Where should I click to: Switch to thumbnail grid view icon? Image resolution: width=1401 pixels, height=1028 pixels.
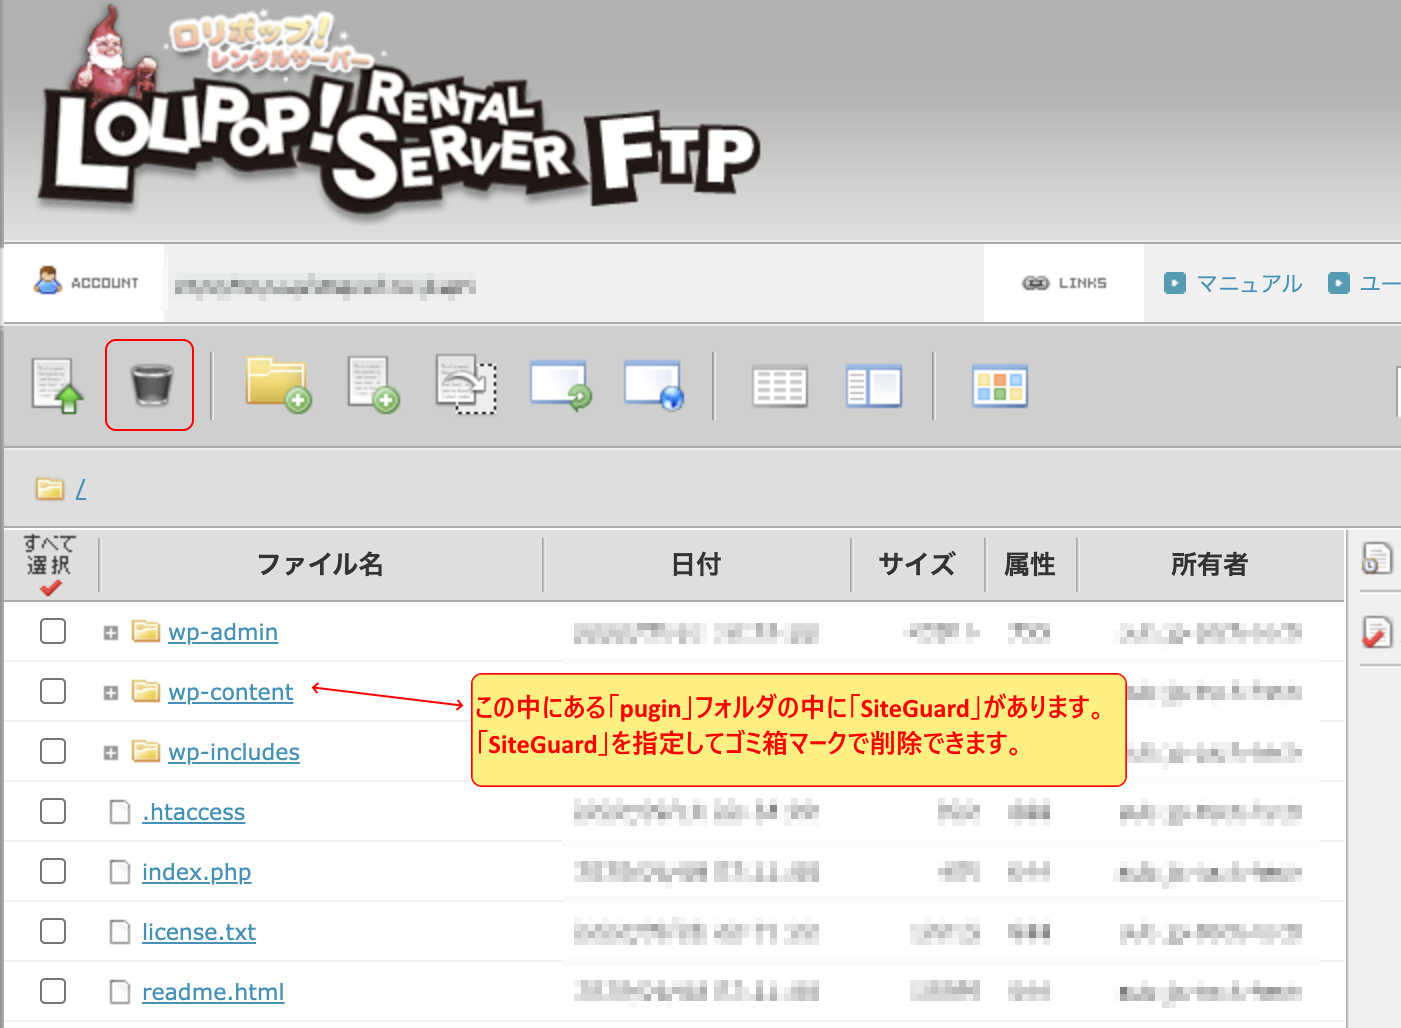[x=999, y=387]
